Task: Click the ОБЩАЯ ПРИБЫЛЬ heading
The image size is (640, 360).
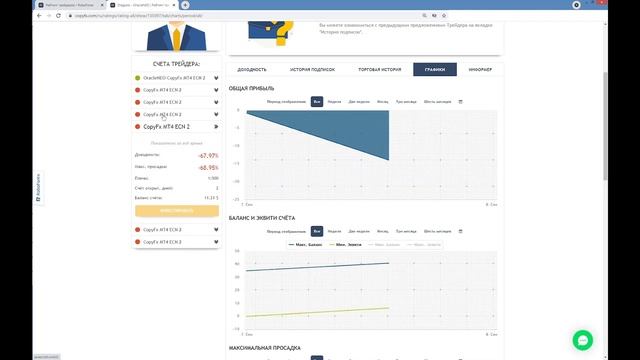Action: (251, 89)
